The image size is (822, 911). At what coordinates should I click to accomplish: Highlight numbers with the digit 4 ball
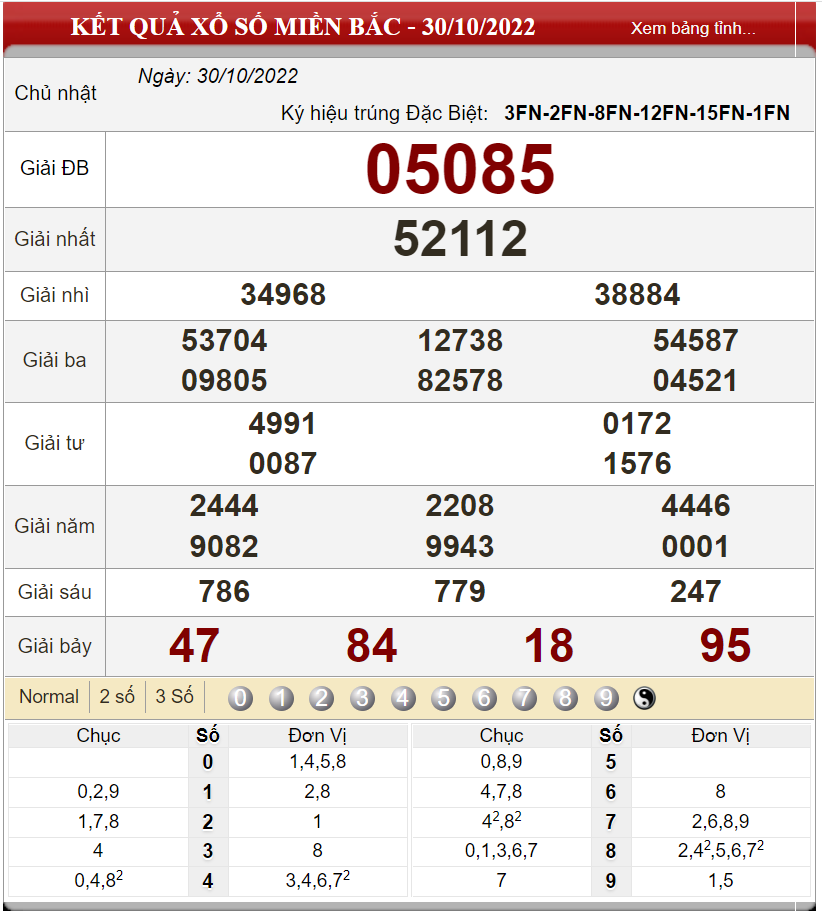pos(403,698)
